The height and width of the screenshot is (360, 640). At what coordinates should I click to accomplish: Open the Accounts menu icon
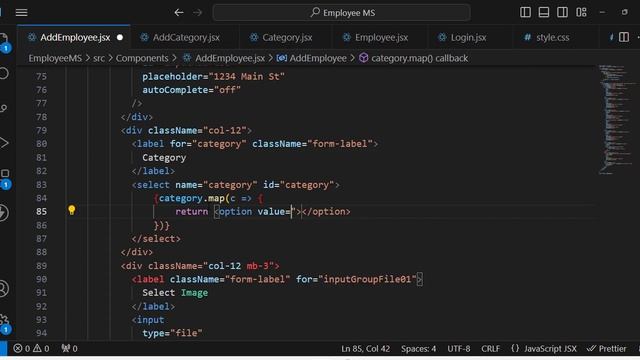point(3,289)
